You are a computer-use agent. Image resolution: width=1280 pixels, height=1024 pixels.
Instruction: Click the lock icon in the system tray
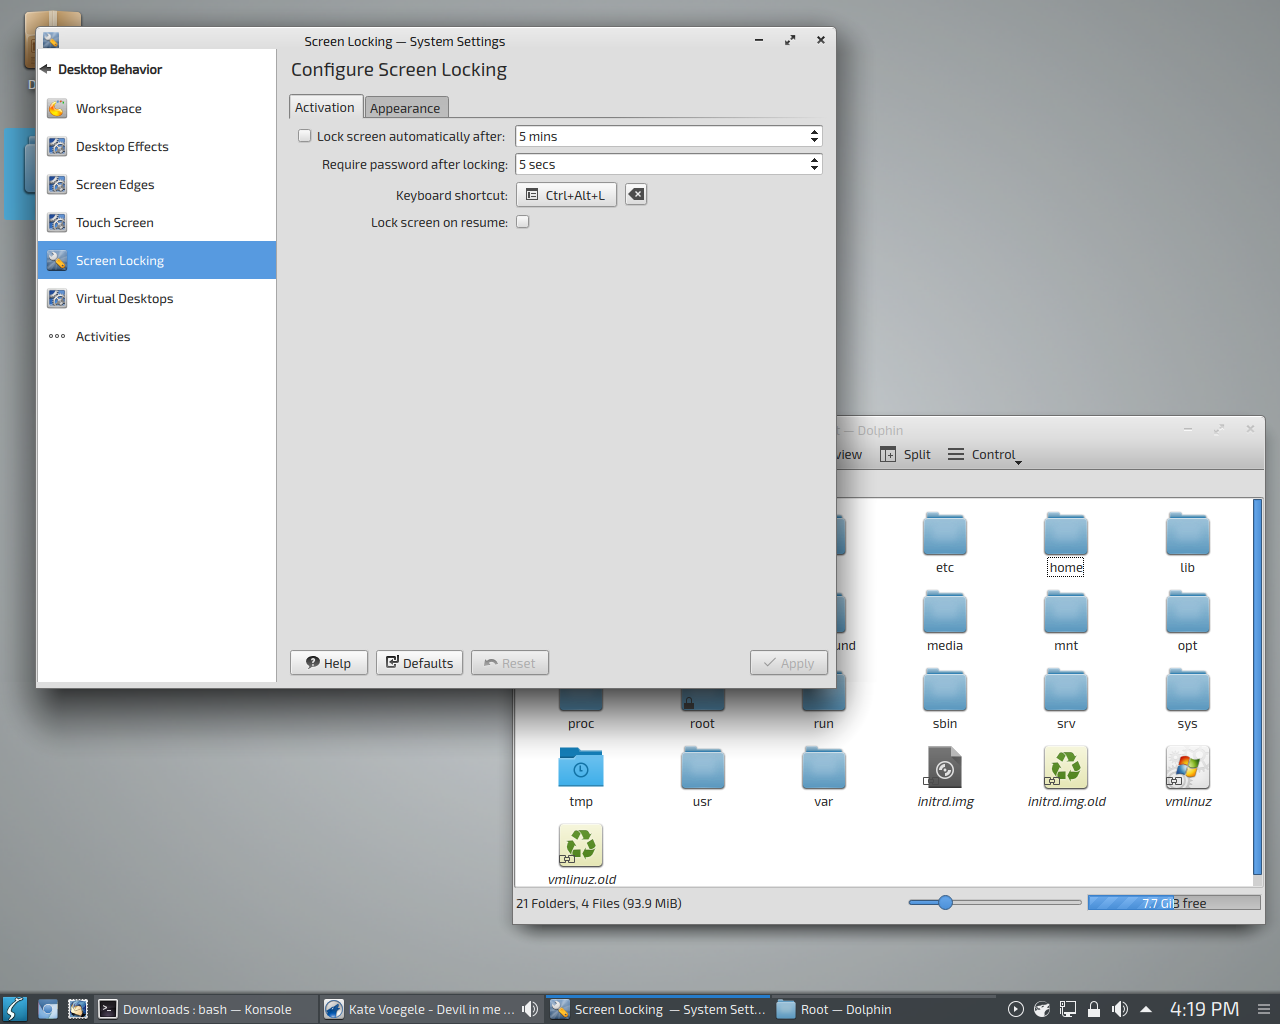coord(1094,1009)
